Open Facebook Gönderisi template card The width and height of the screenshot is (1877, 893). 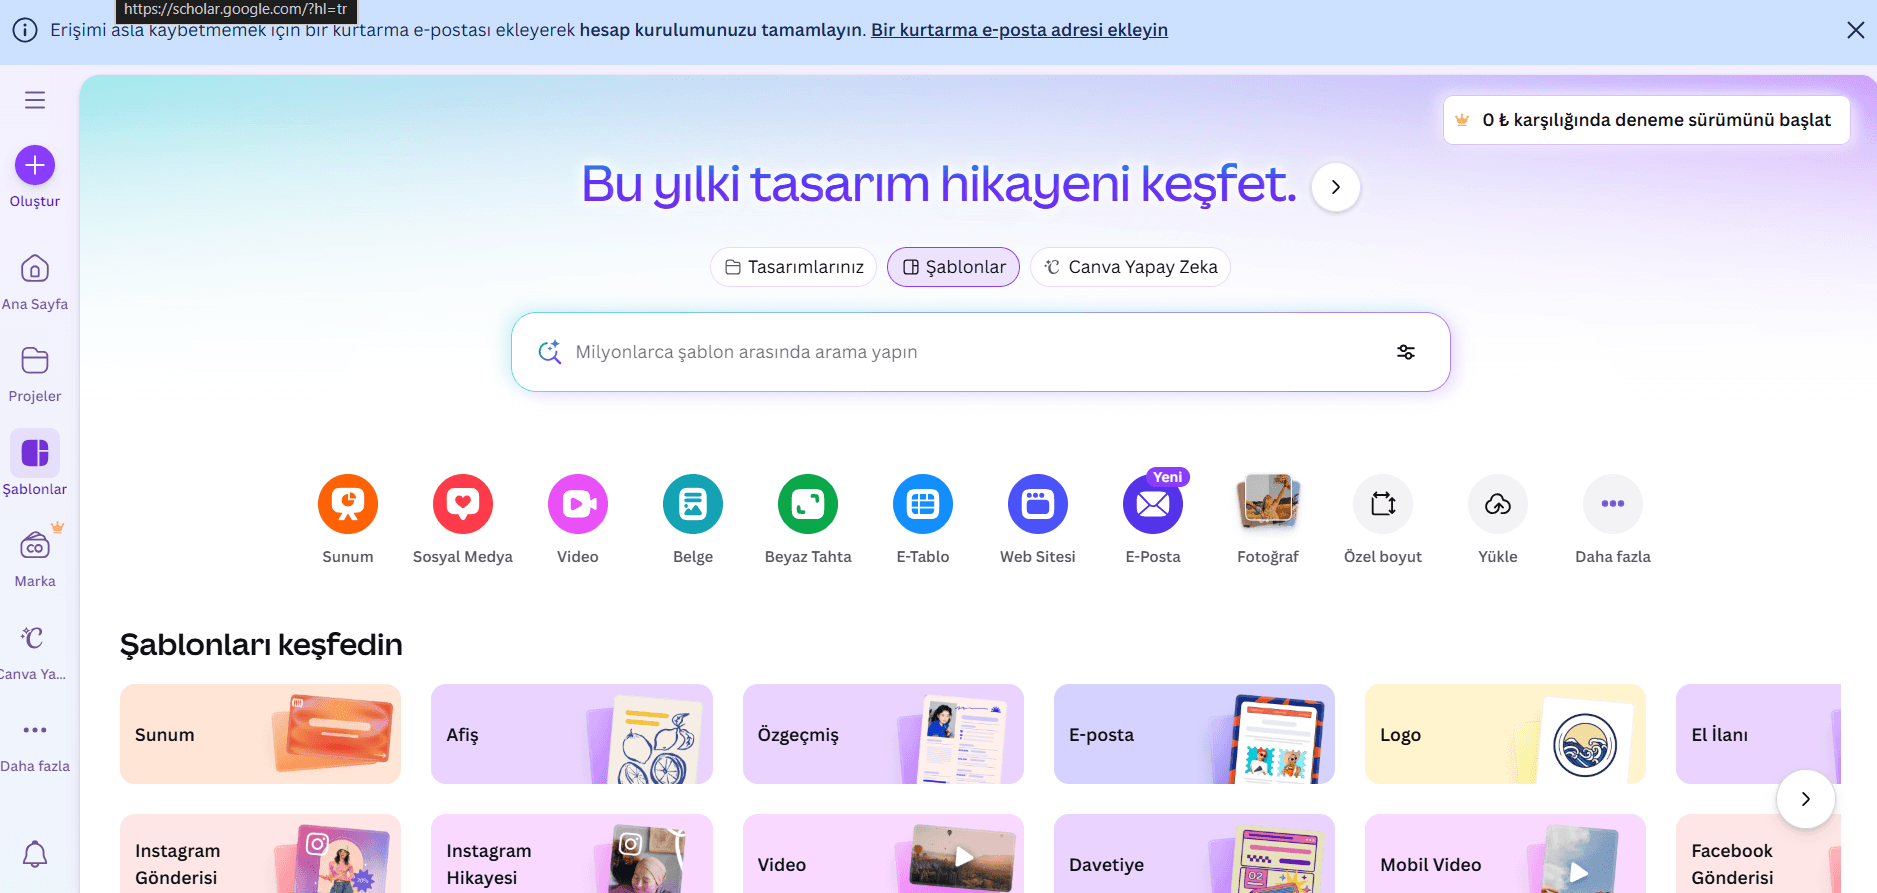tap(1758, 853)
